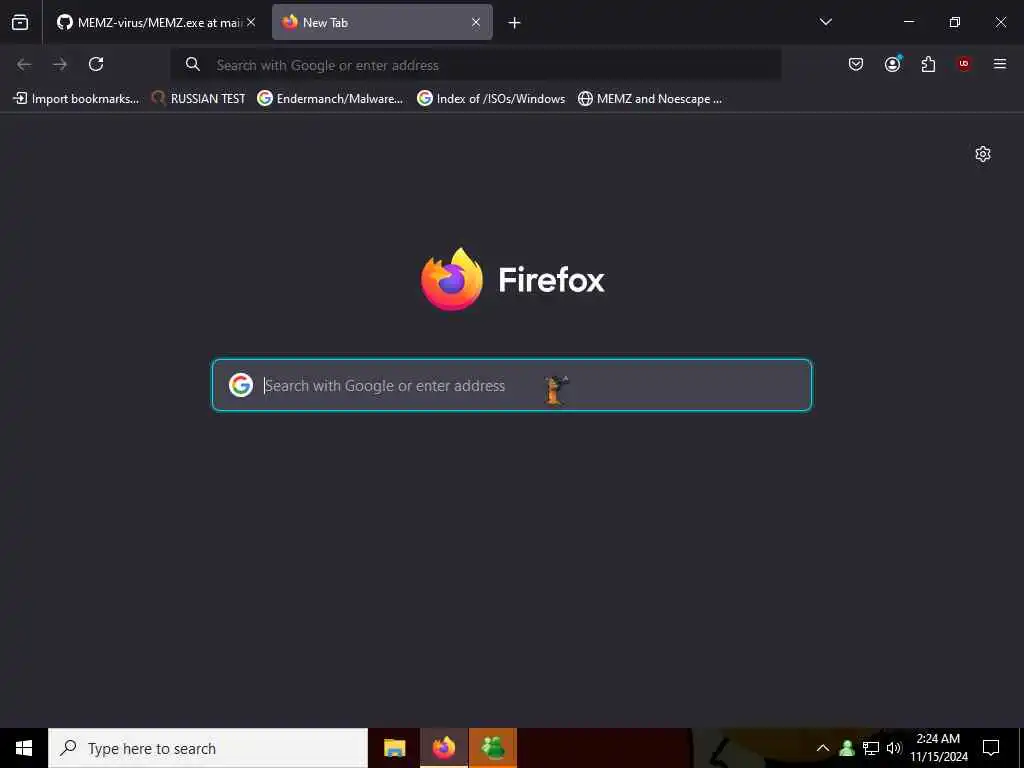Open the uBlock Origin extension icon
The image size is (1024, 768).
[964, 64]
